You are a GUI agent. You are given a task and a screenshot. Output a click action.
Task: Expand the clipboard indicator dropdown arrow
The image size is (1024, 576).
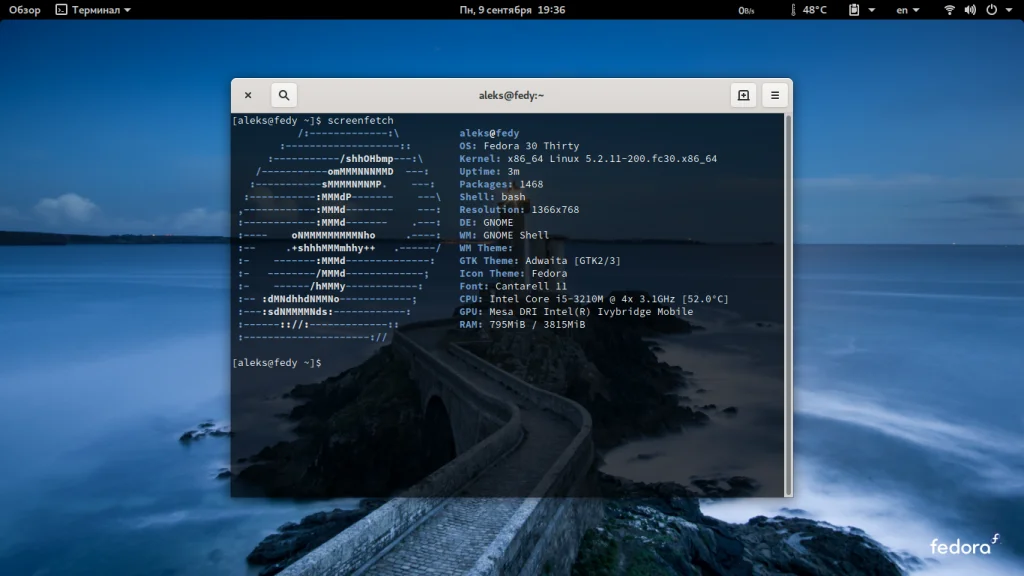click(872, 10)
